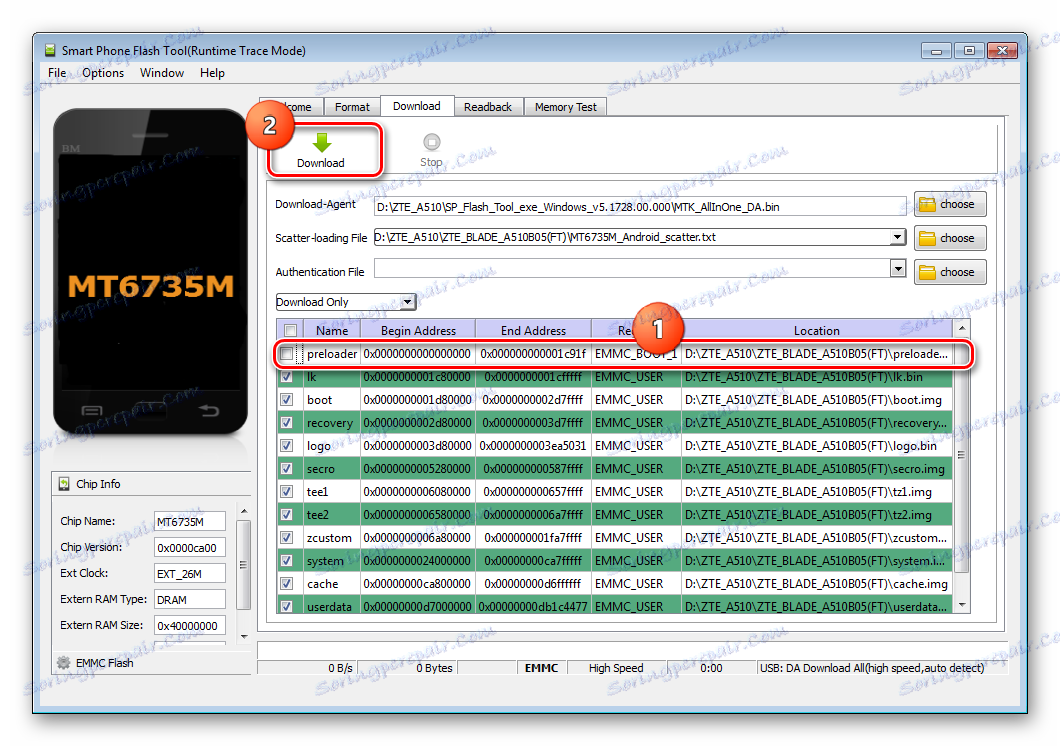Screen dimensions: 1060x746
Task: Click the green Download arrow icon
Action: [321, 143]
